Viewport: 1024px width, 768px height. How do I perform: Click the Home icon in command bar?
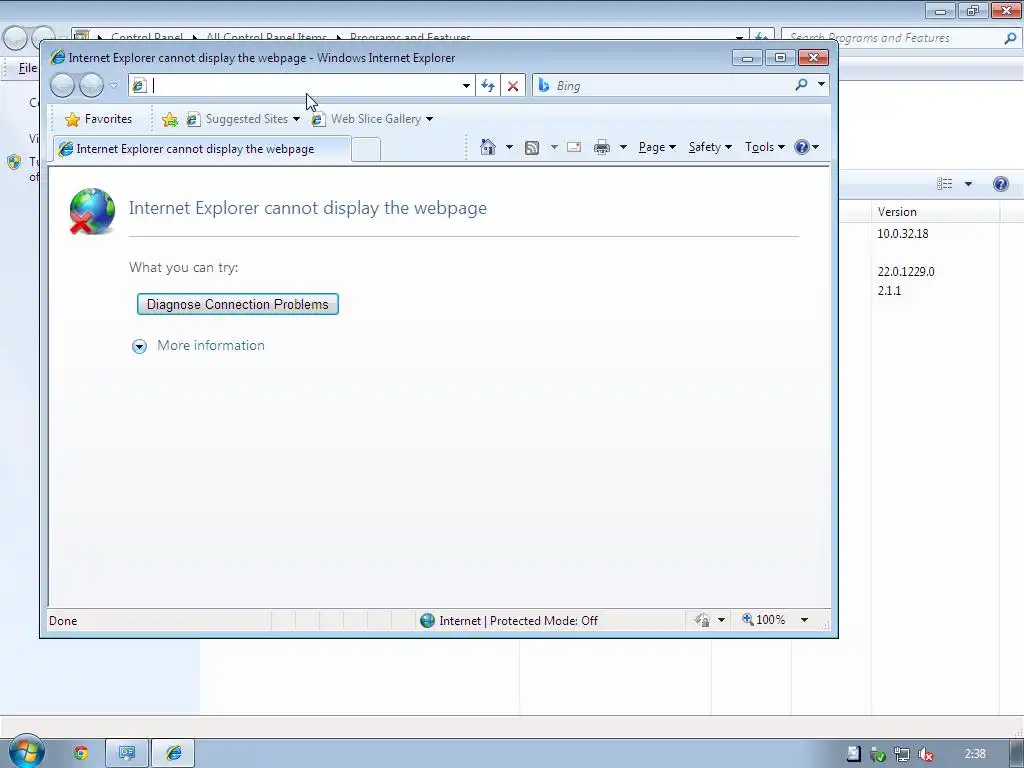[x=488, y=147]
